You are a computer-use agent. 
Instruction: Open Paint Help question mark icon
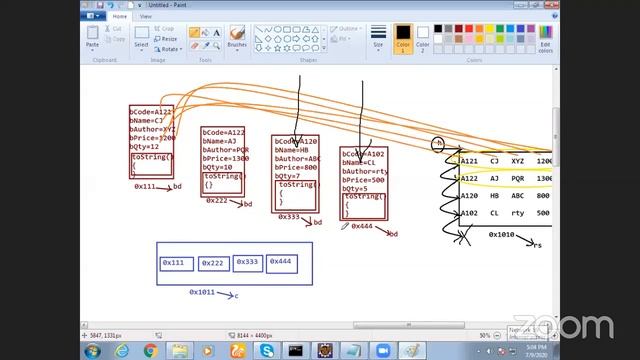tap(554, 16)
